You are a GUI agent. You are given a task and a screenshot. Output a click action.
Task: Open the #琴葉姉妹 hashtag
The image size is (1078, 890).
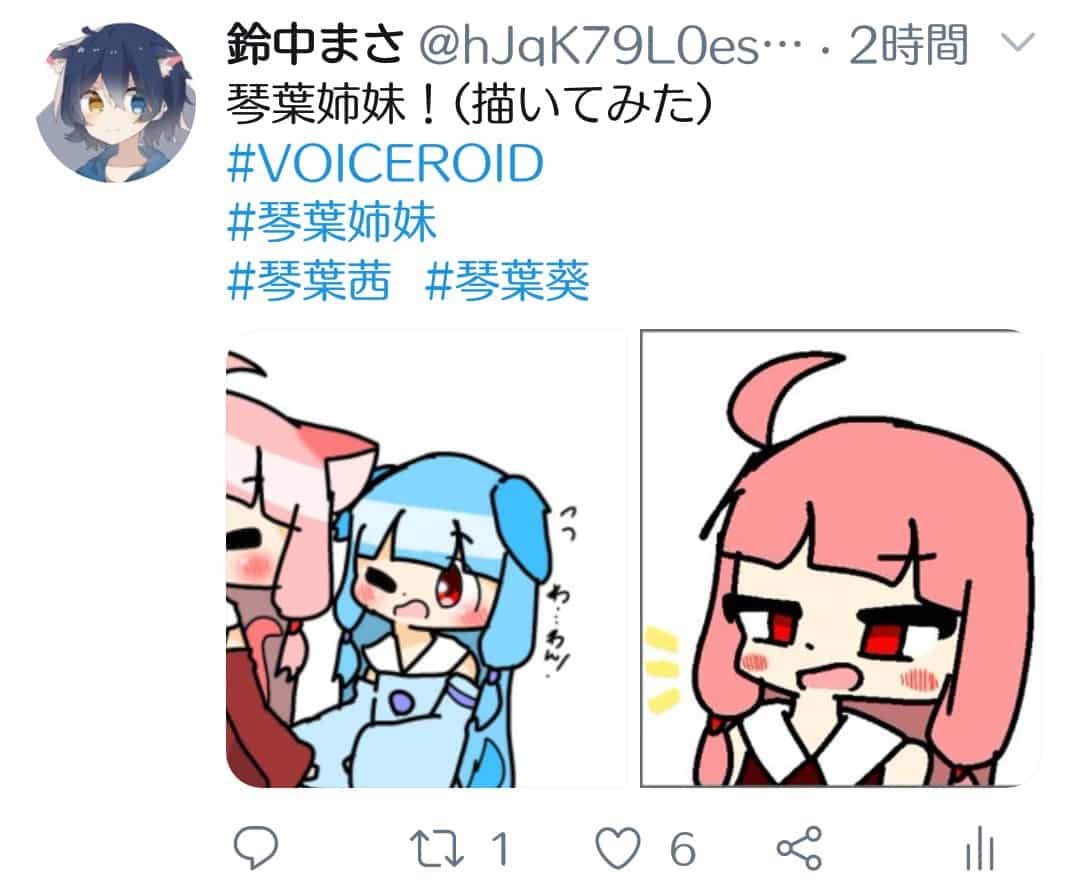click(331, 222)
